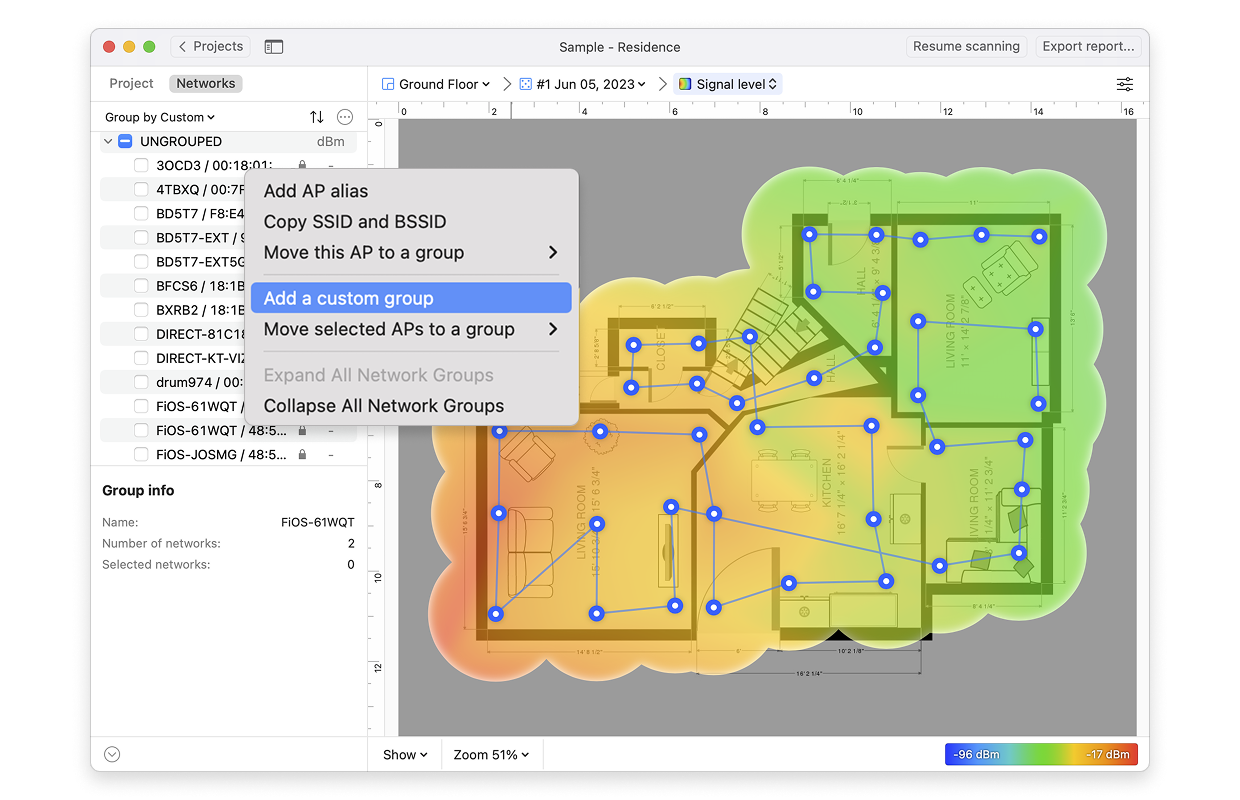Click the Group info heading
Screen dimensions: 1240x800
point(138,491)
